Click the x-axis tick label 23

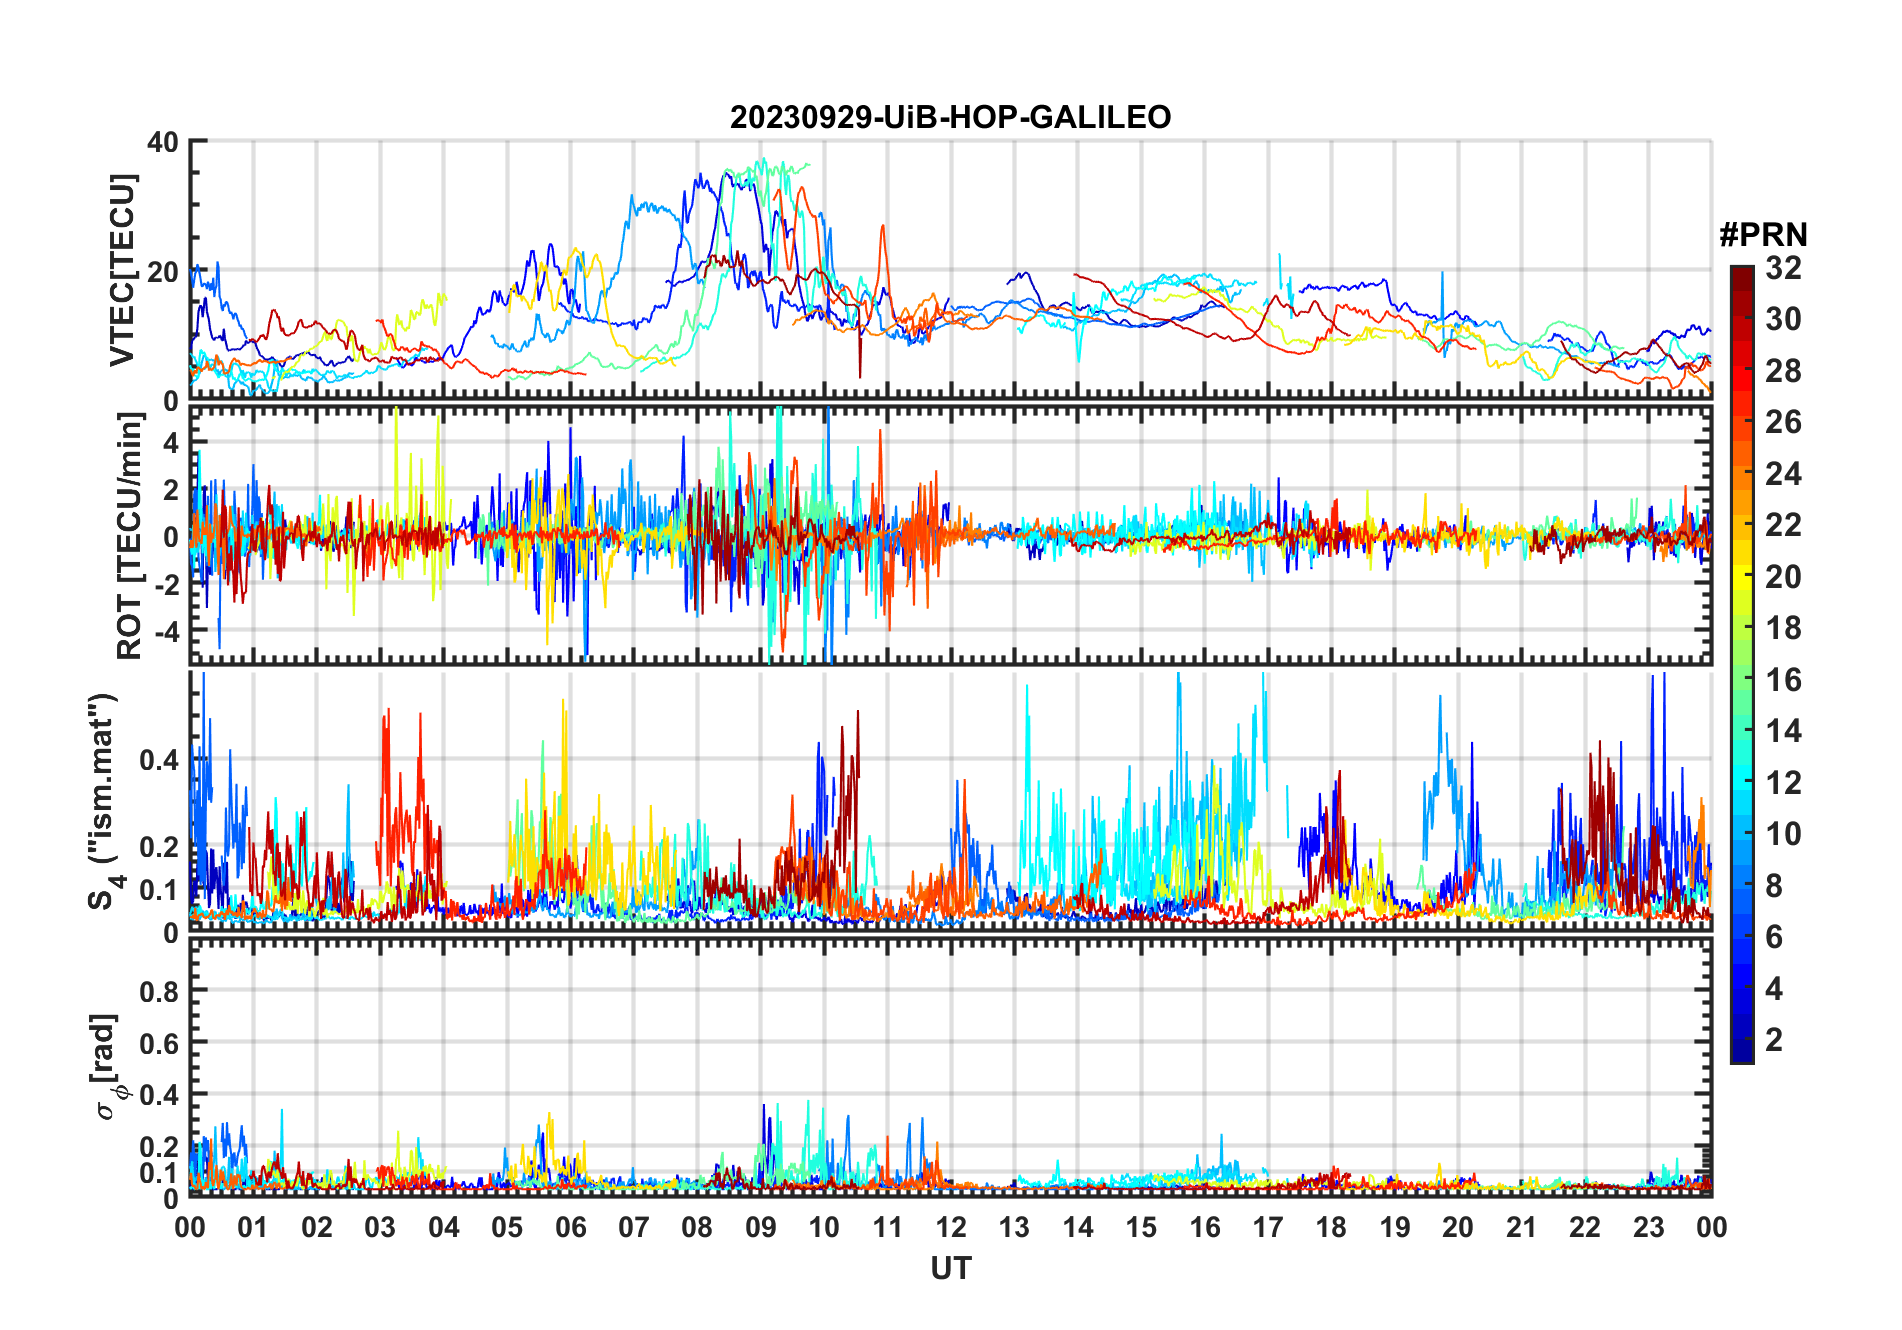coord(1648,1227)
